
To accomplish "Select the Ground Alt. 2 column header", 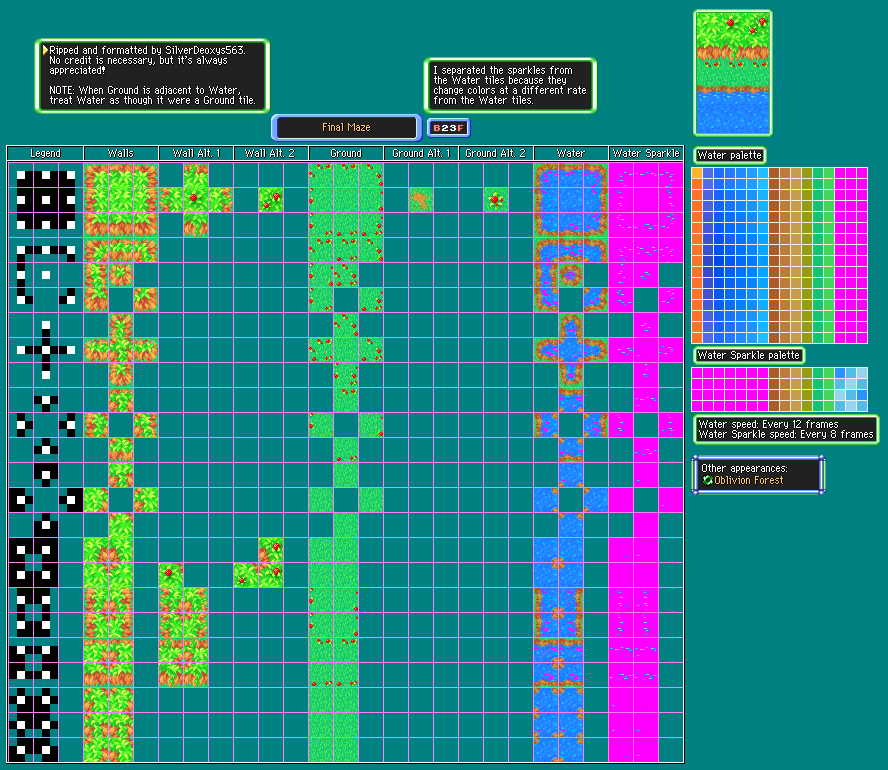I will (x=496, y=153).
